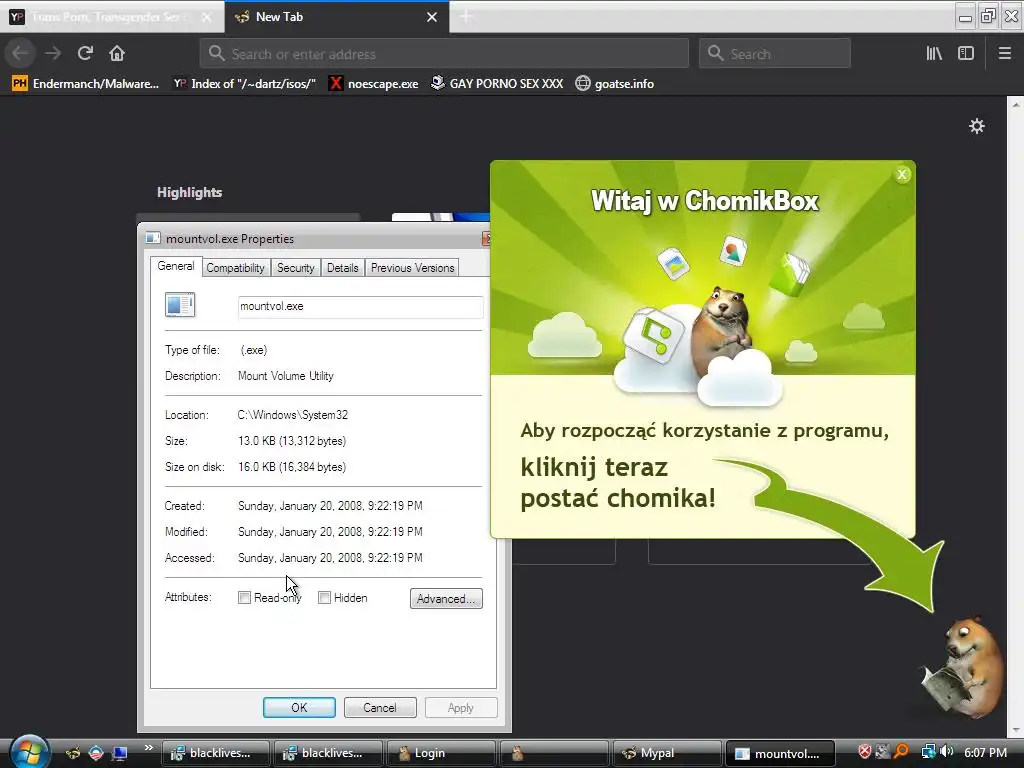
Task: Click Cancel in Properties dialog
Action: point(379,707)
